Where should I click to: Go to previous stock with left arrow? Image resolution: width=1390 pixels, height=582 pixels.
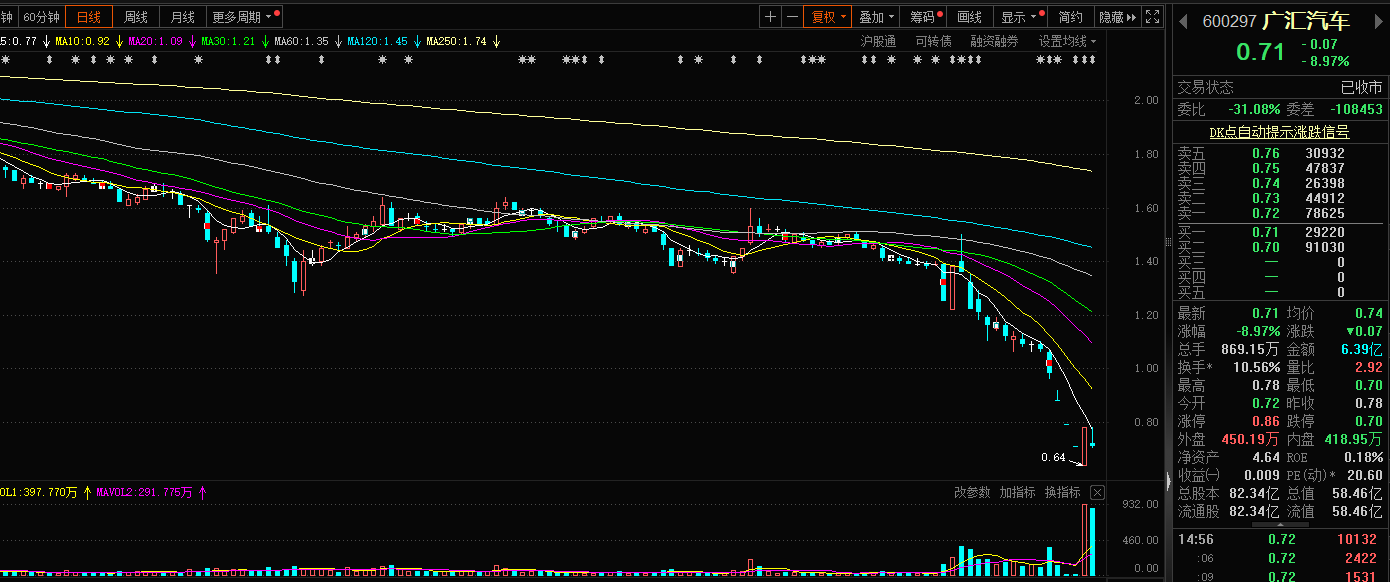pos(1182,21)
